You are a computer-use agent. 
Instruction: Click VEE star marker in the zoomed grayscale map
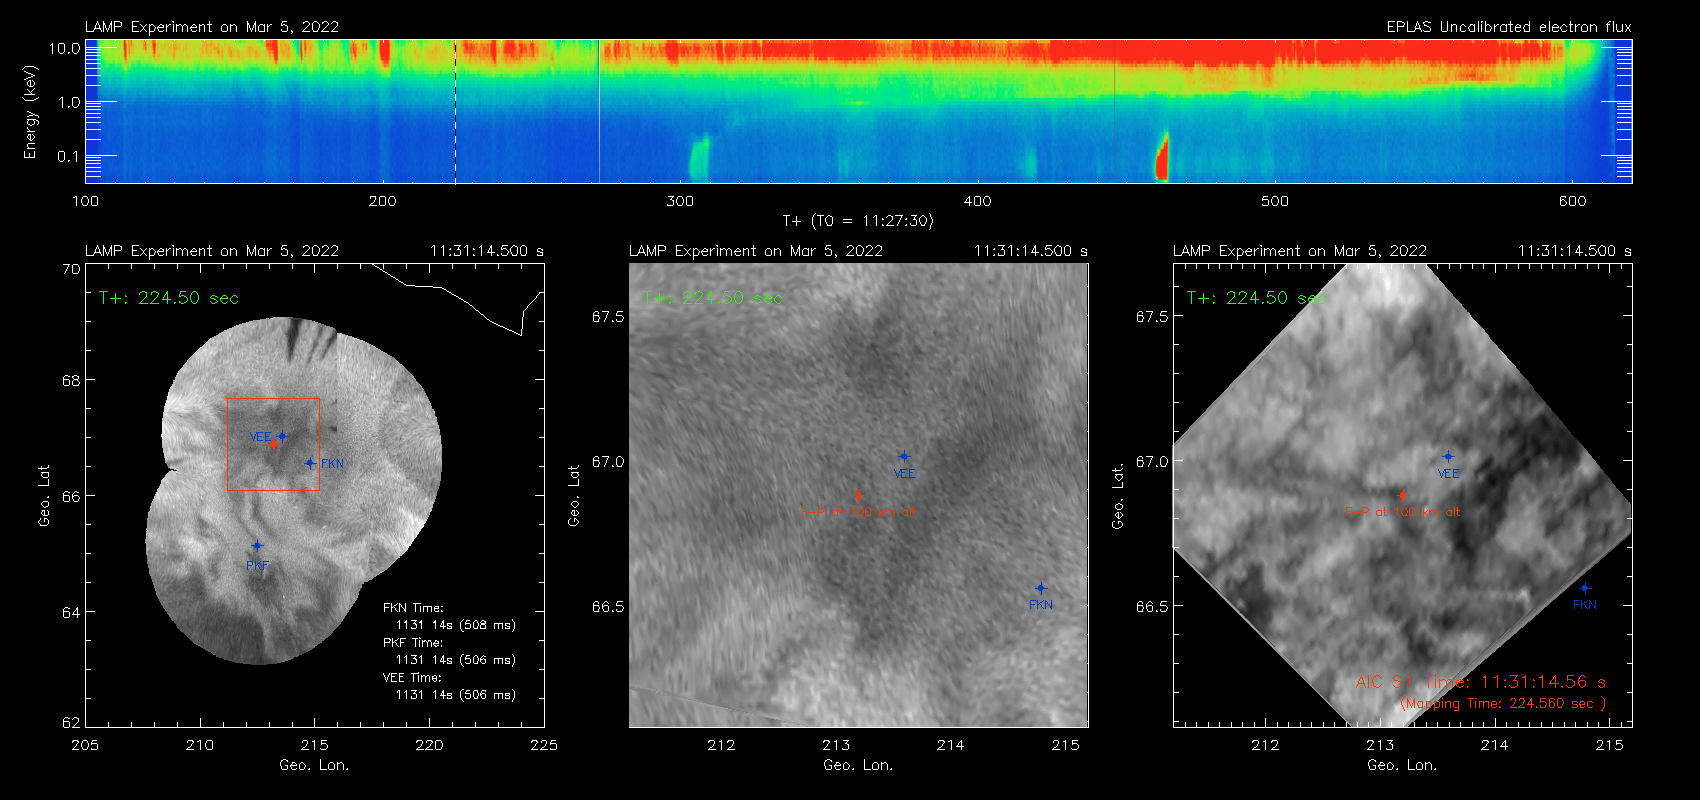[904, 457]
